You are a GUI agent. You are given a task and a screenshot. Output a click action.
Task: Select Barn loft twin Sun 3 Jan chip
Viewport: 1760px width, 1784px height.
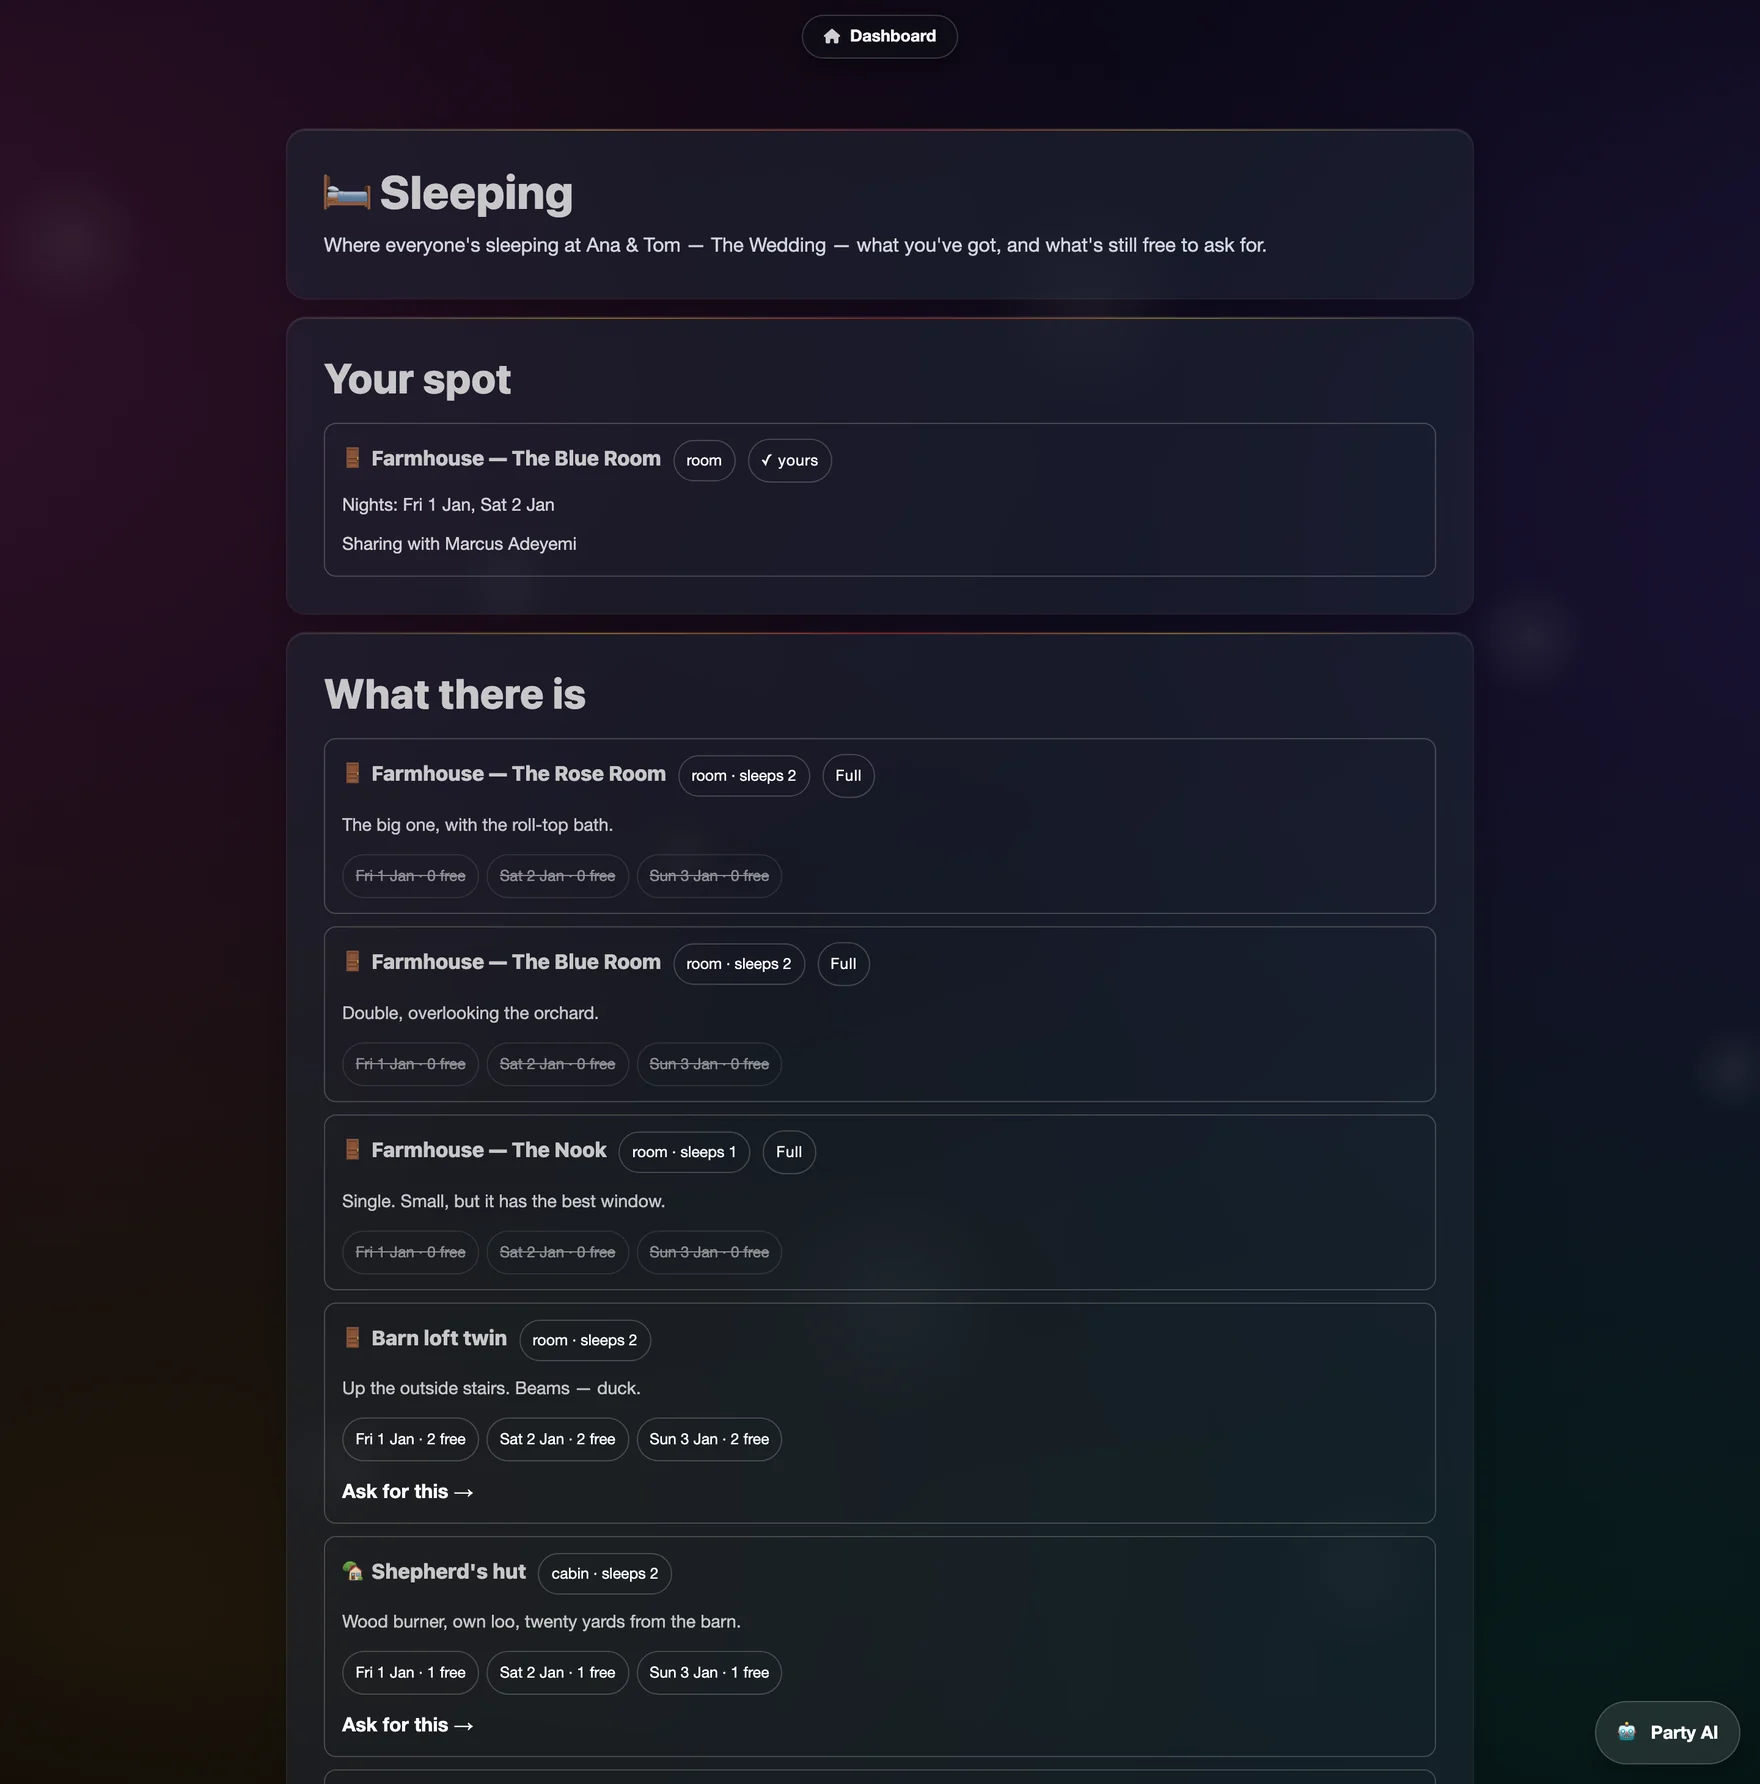pos(709,1439)
